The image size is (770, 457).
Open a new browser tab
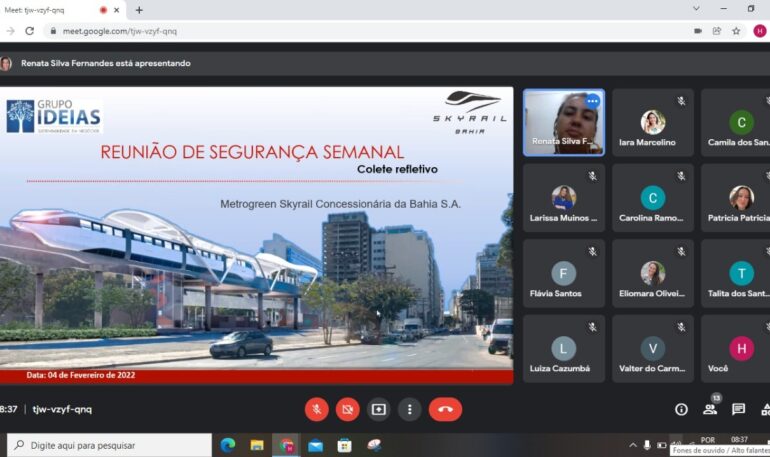pyautogui.click(x=139, y=10)
